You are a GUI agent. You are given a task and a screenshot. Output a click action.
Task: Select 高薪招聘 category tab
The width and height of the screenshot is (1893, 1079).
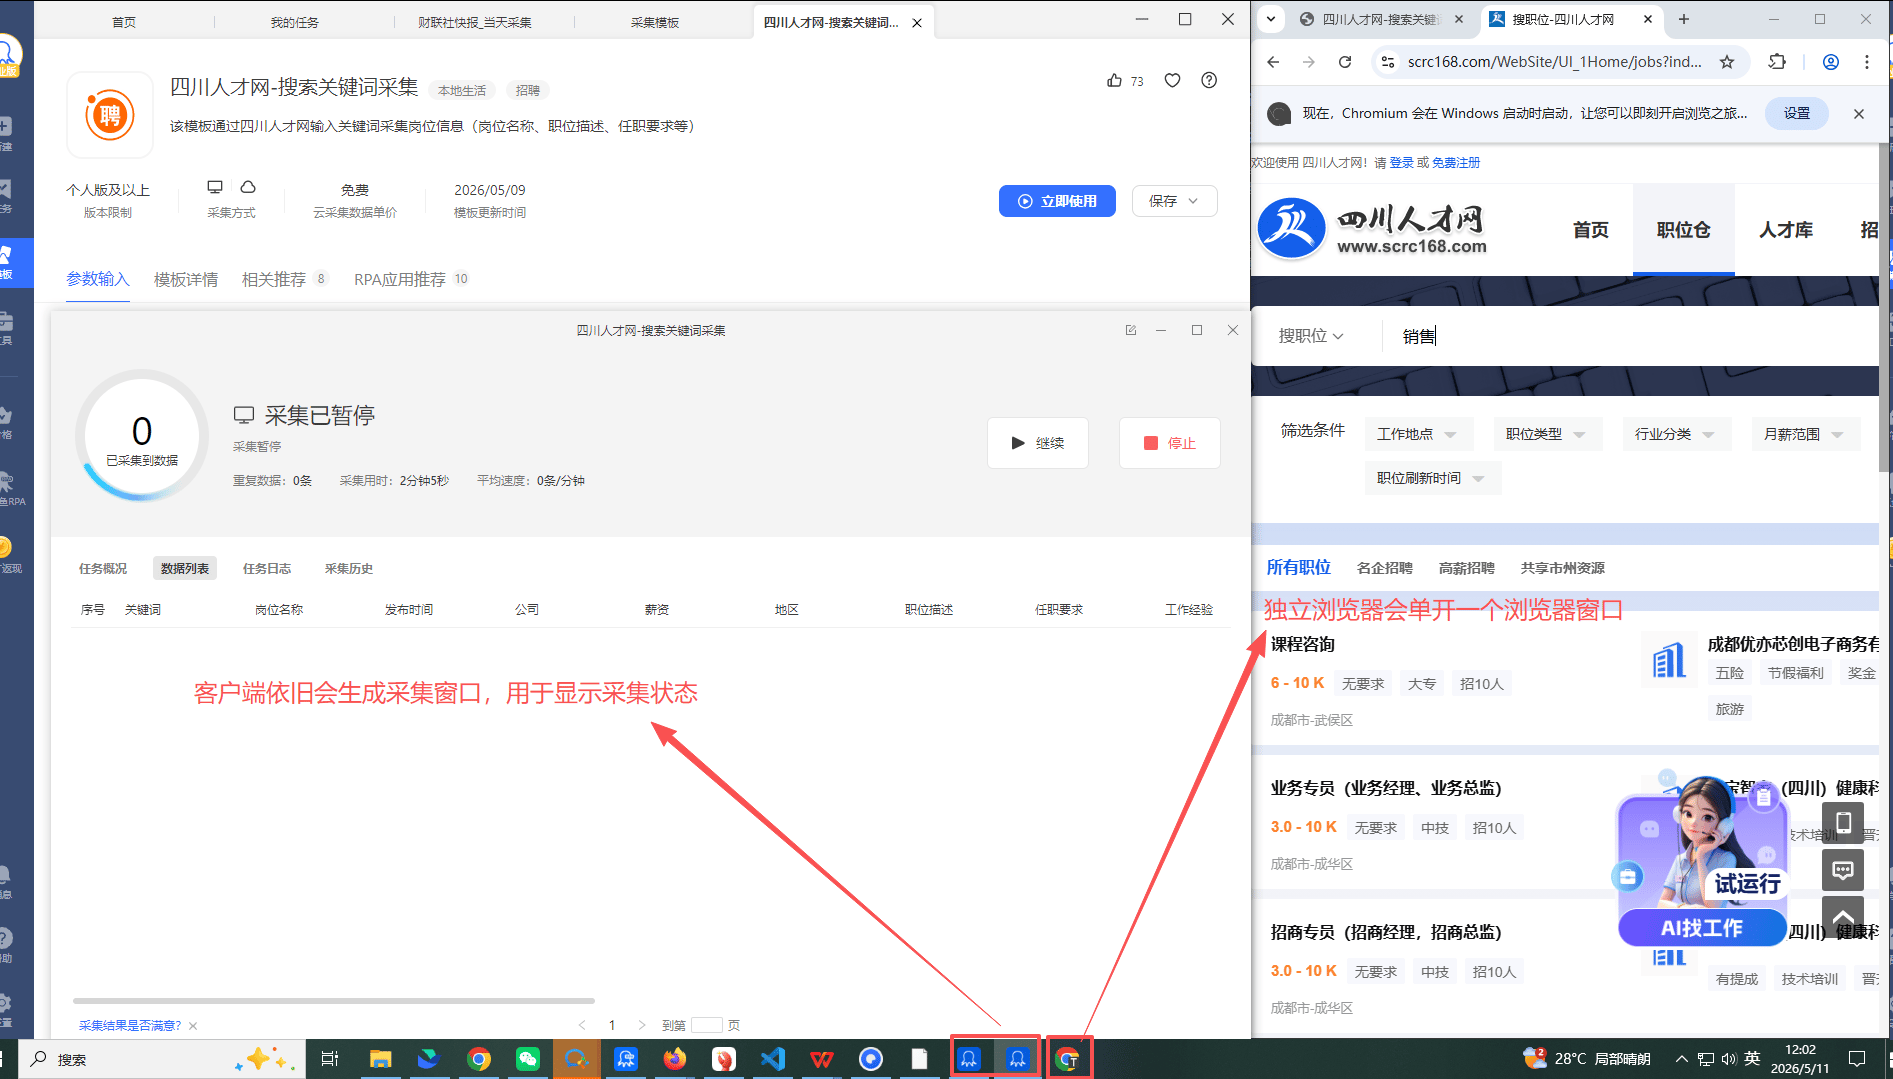click(x=1467, y=568)
